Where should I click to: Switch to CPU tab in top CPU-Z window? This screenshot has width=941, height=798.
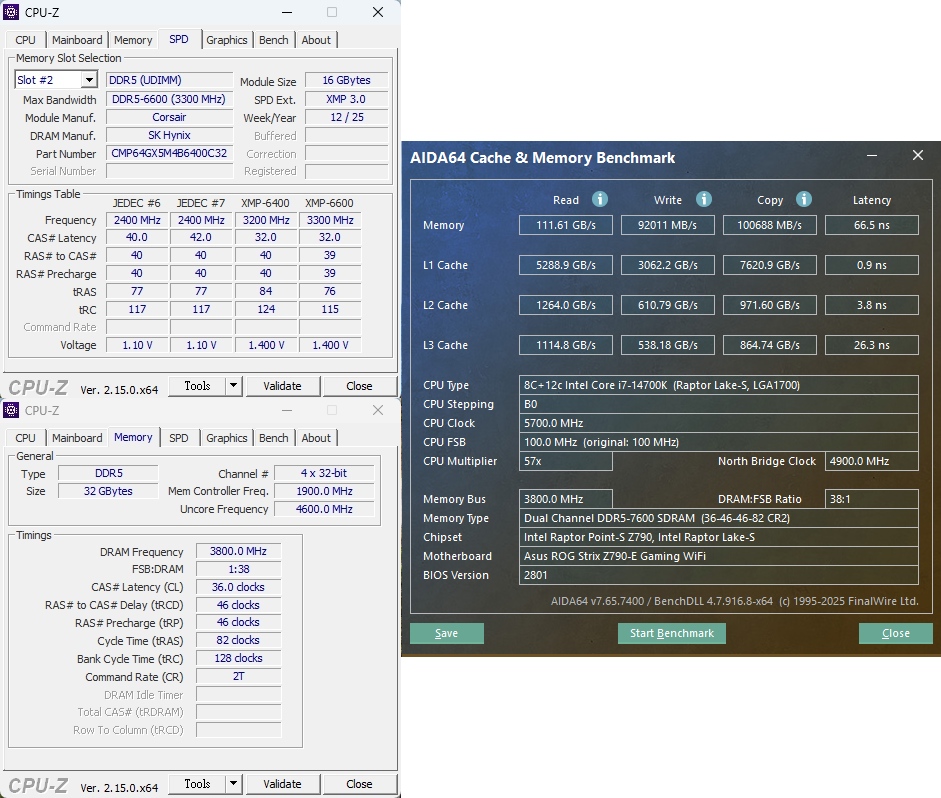click(x=25, y=40)
